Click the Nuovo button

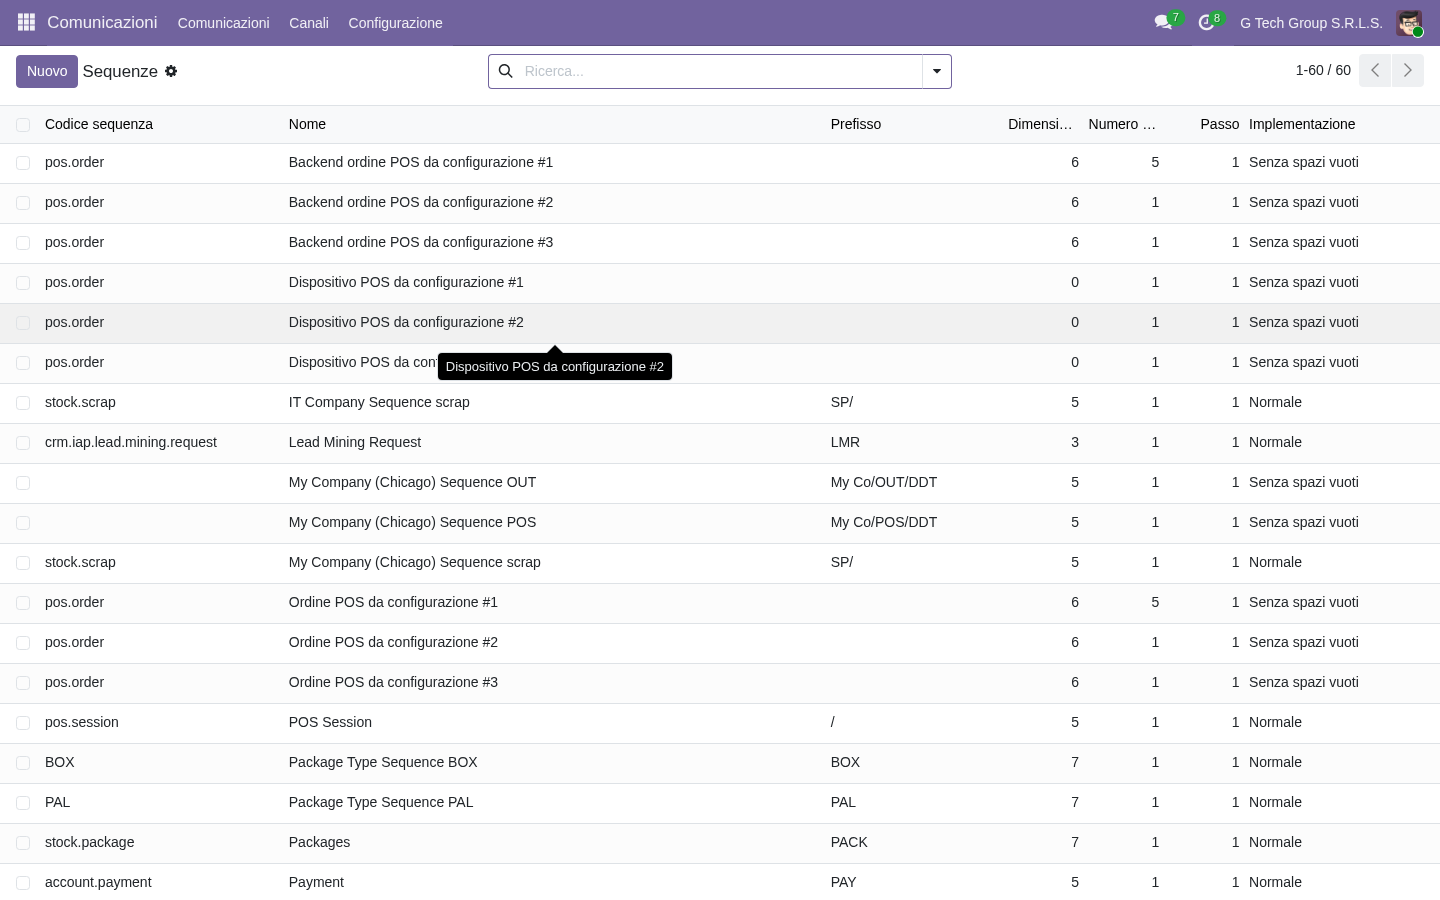pos(47,71)
